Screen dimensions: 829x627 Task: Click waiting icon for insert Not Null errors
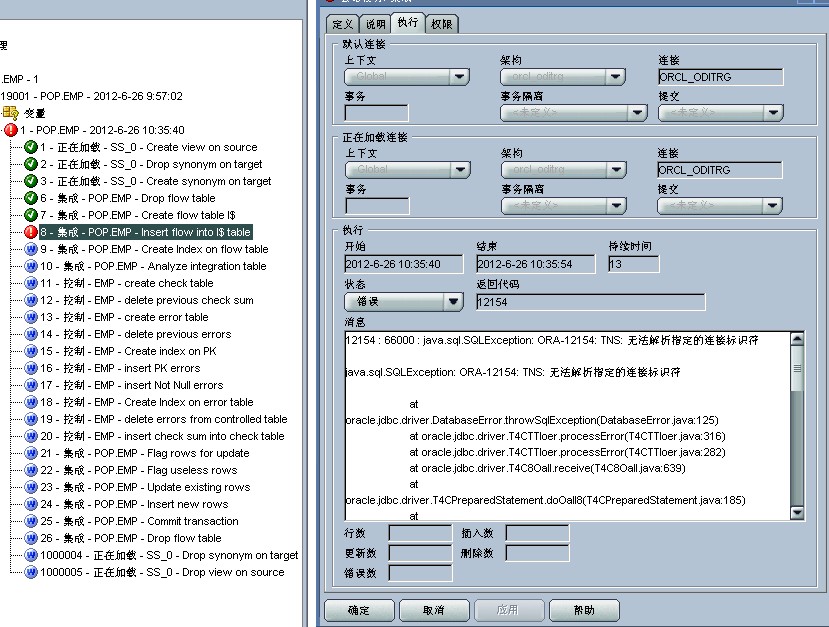pos(31,385)
